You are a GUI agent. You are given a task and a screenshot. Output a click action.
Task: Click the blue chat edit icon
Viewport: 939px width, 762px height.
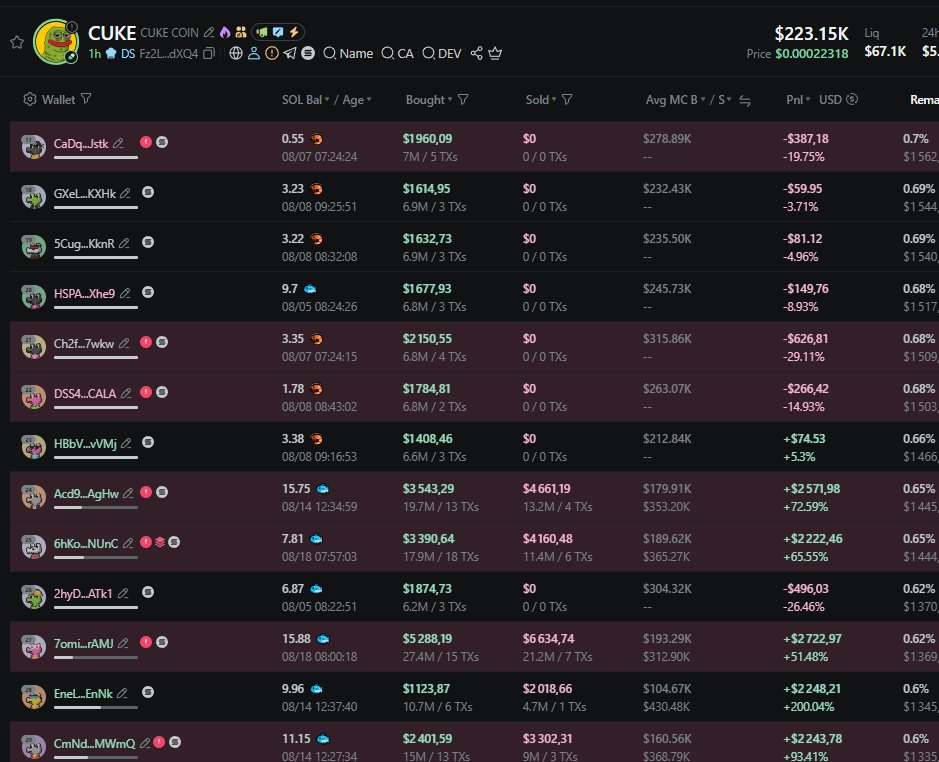[278, 32]
